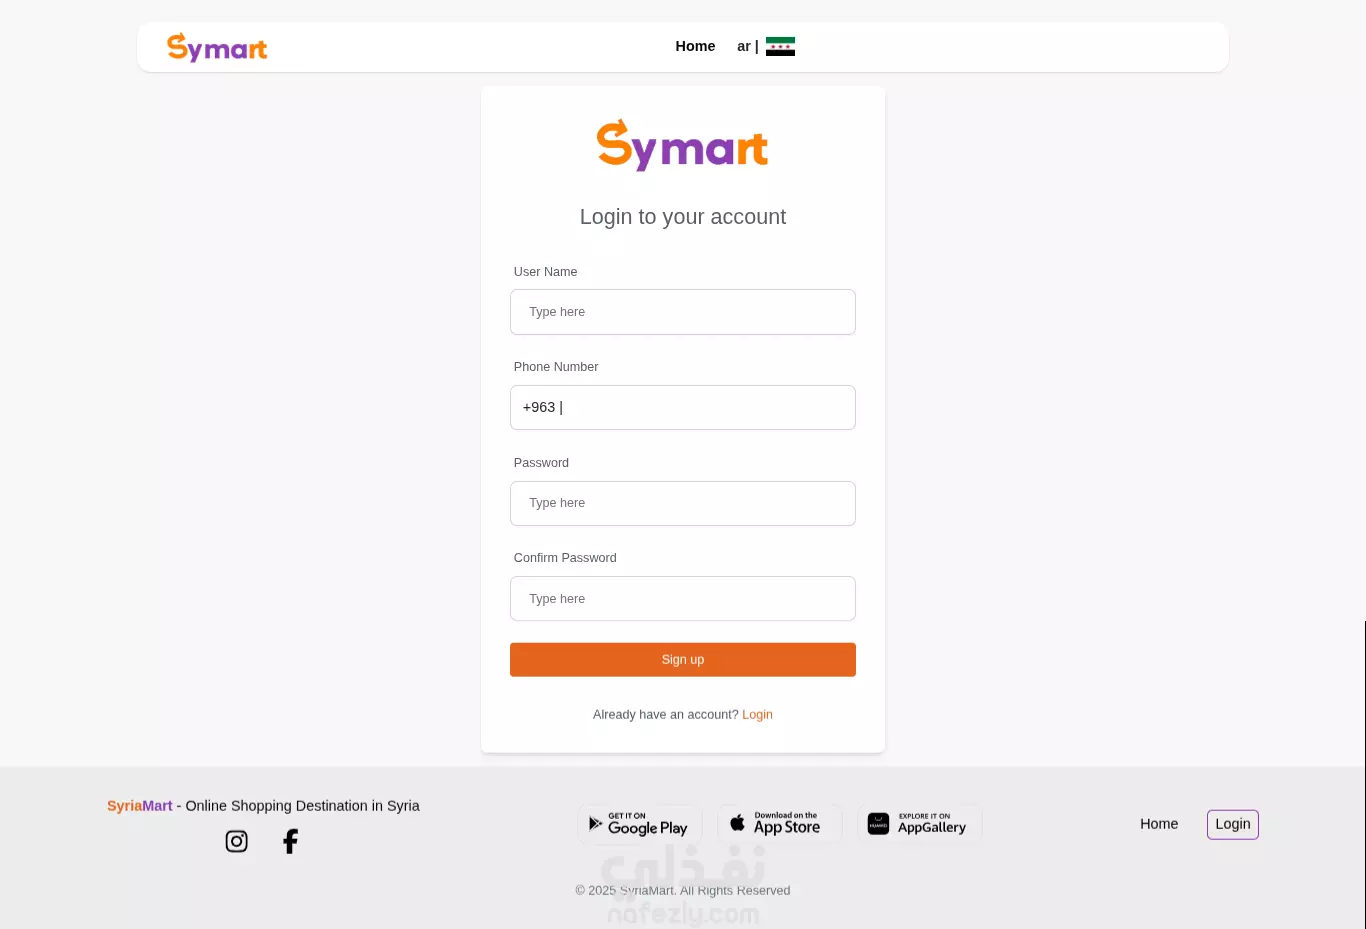Click the Huawei AppGallery badge
The height and width of the screenshot is (929, 1366).
pyautogui.click(x=920, y=824)
